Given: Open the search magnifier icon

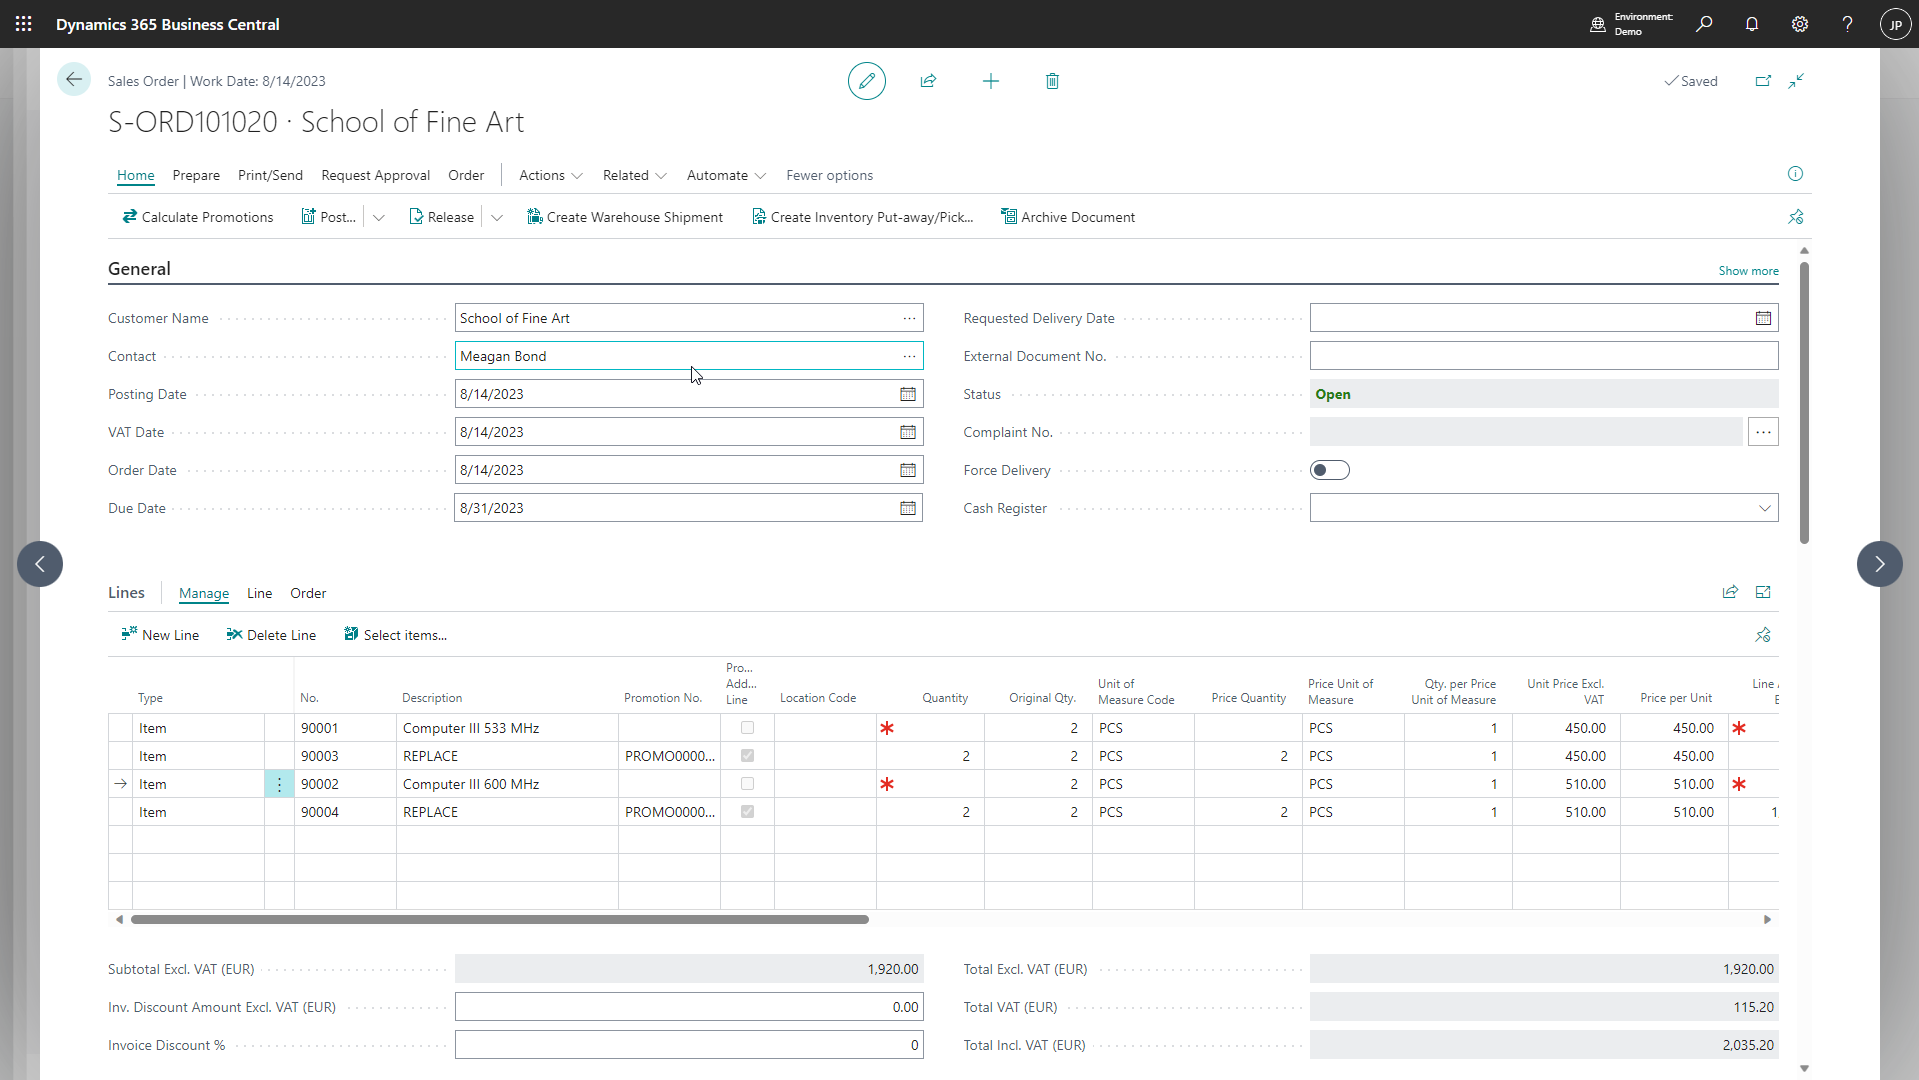Looking at the screenshot, I should coord(1704,24).
